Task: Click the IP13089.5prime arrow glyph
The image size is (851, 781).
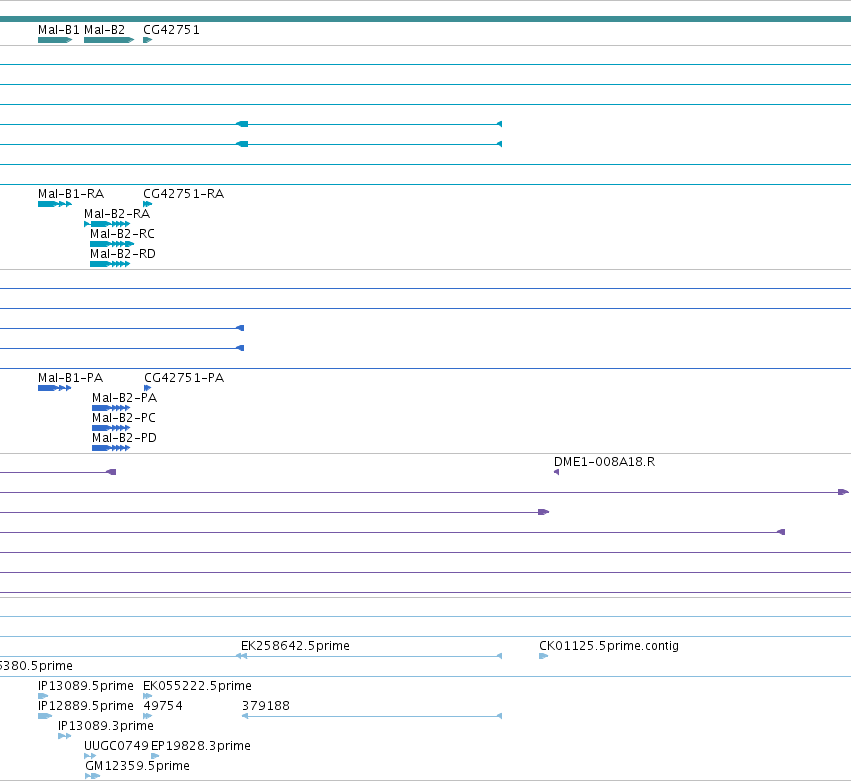Action: [43, 696]
